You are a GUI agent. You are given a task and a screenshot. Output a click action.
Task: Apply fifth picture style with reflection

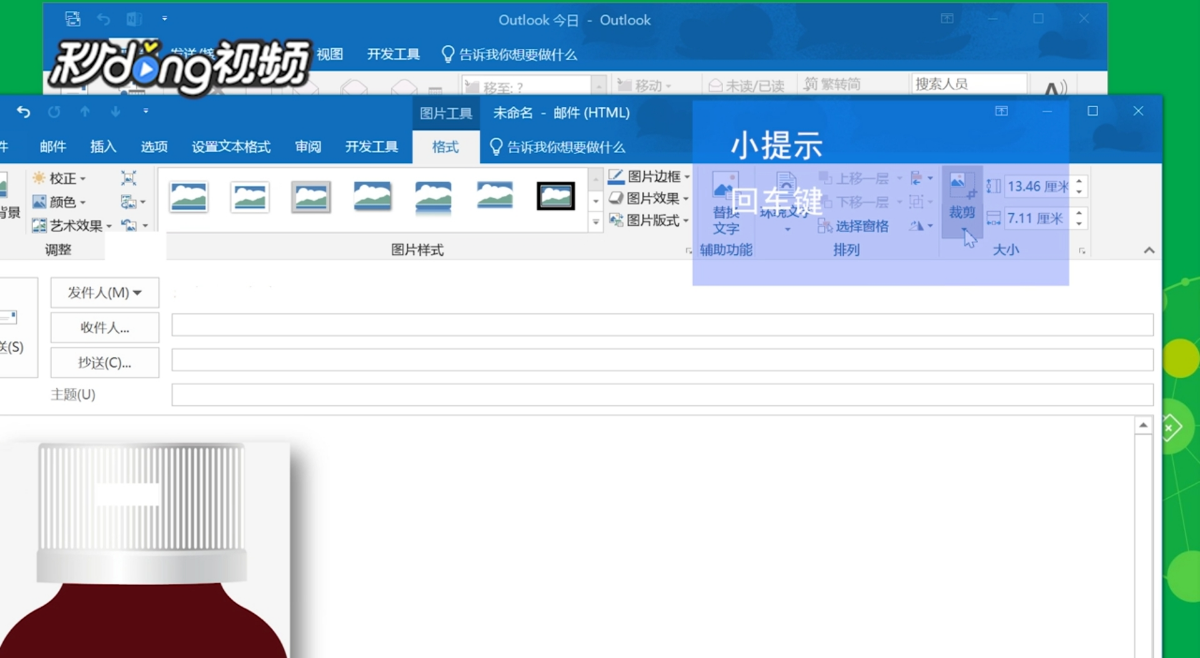click(433, 196)
